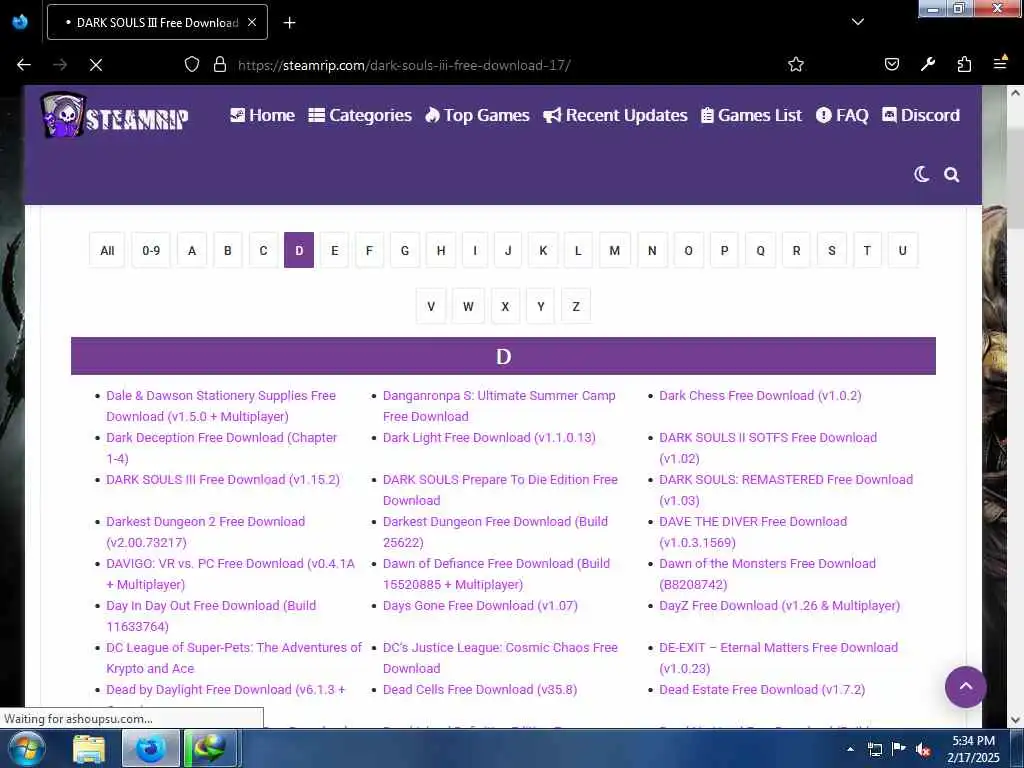Open the tracking protection shield
The image size is (1024, 768).
coord(191,65)
